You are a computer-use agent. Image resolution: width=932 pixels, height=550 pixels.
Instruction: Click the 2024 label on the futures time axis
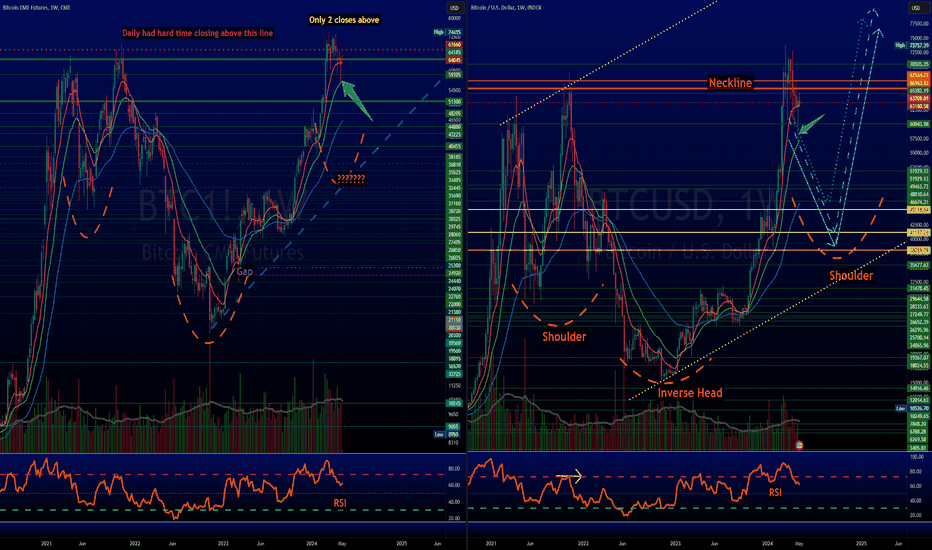tap(311, 543)
